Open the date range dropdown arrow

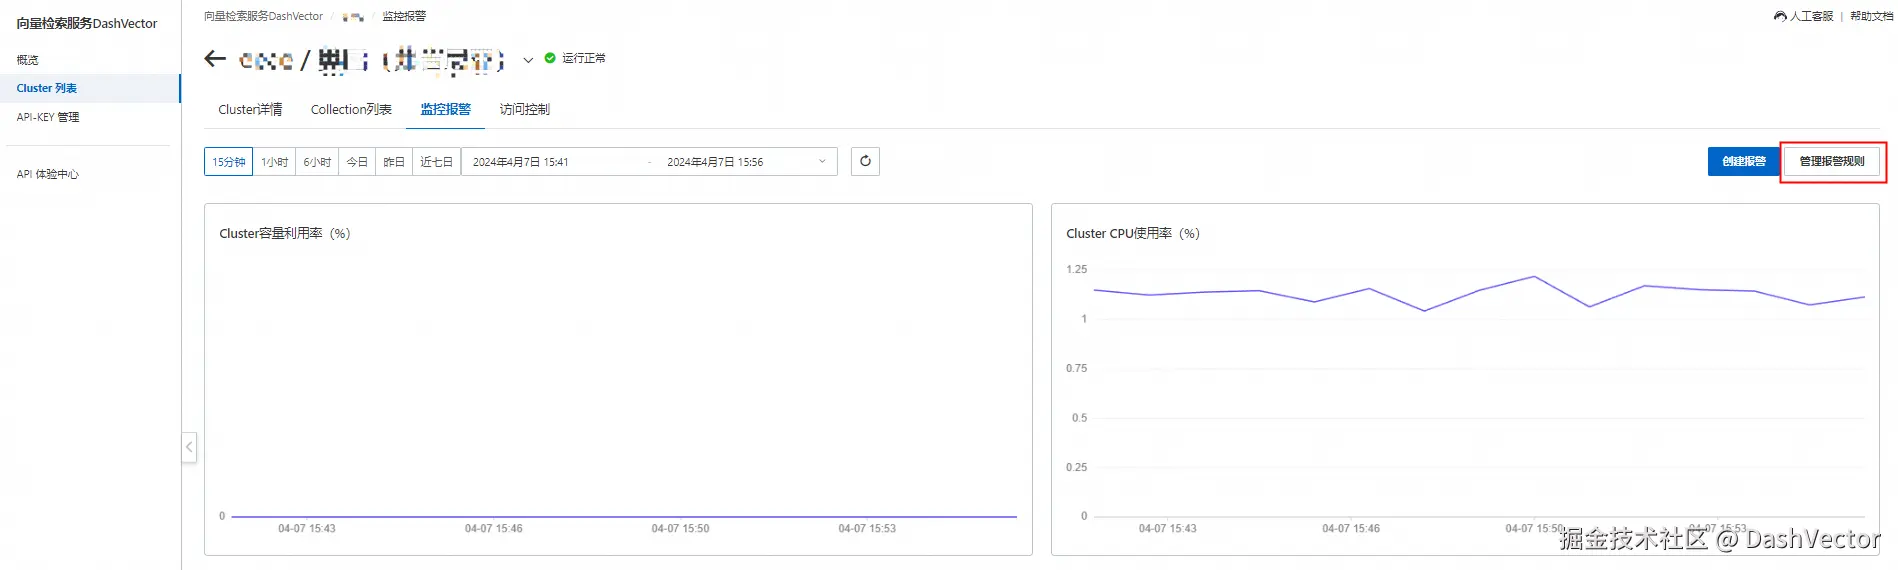pos(822,161)
